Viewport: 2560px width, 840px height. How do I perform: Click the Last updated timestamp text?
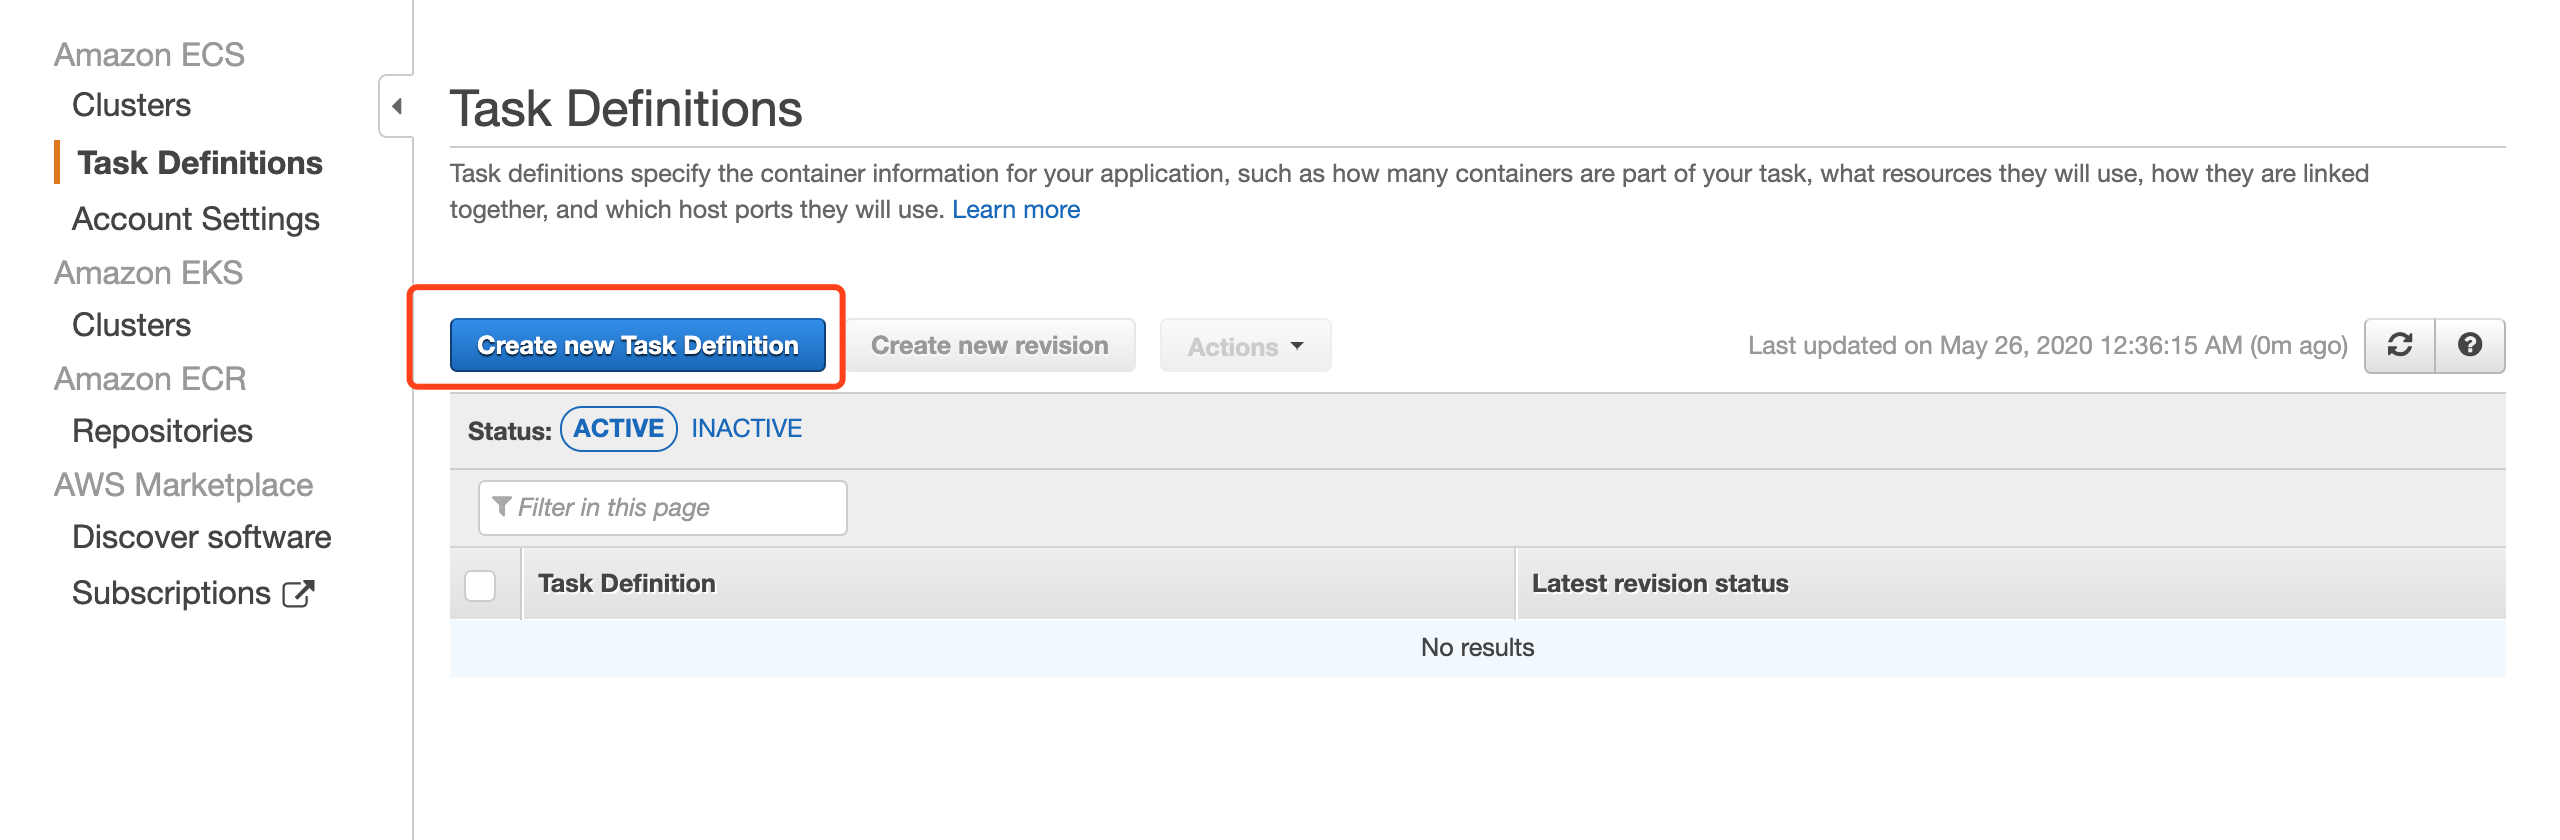[2048, 346]
